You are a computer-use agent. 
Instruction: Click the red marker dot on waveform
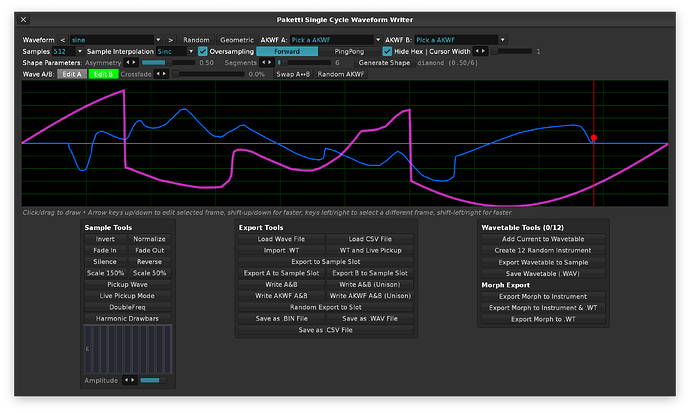(x=594, y=138)
